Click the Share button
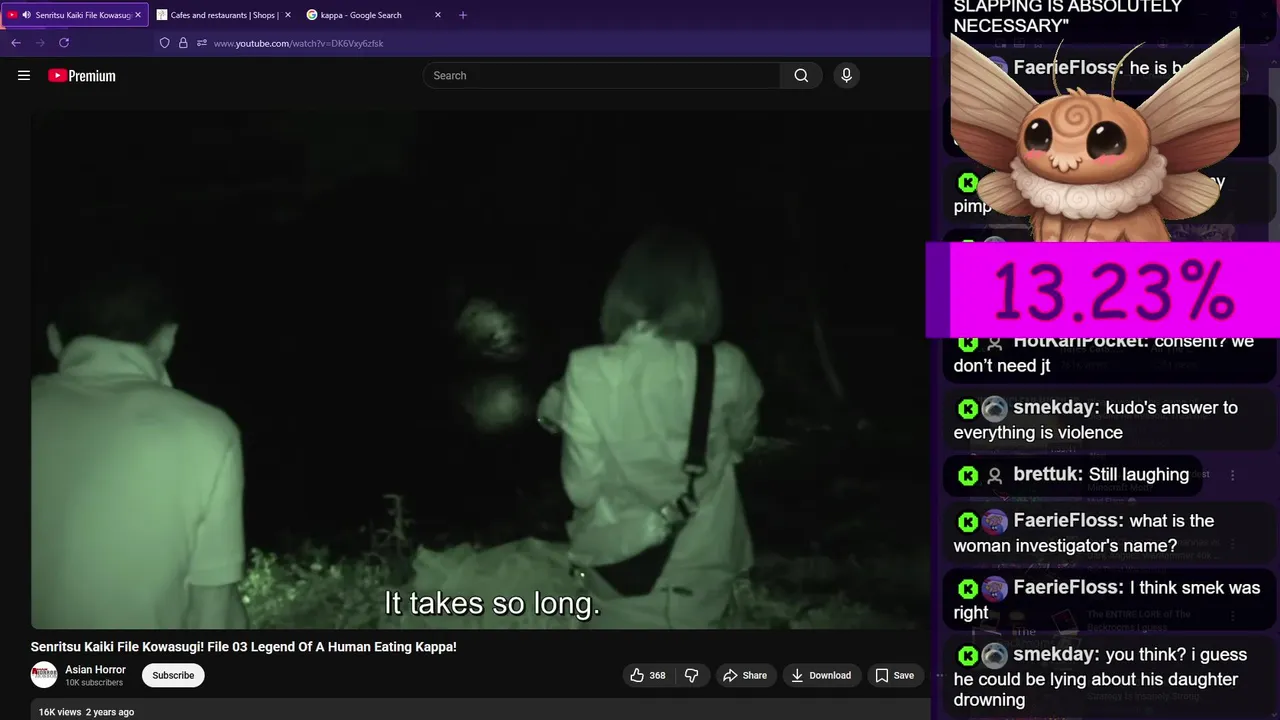Screen dimensions: 1280x720 coord(745,675)
